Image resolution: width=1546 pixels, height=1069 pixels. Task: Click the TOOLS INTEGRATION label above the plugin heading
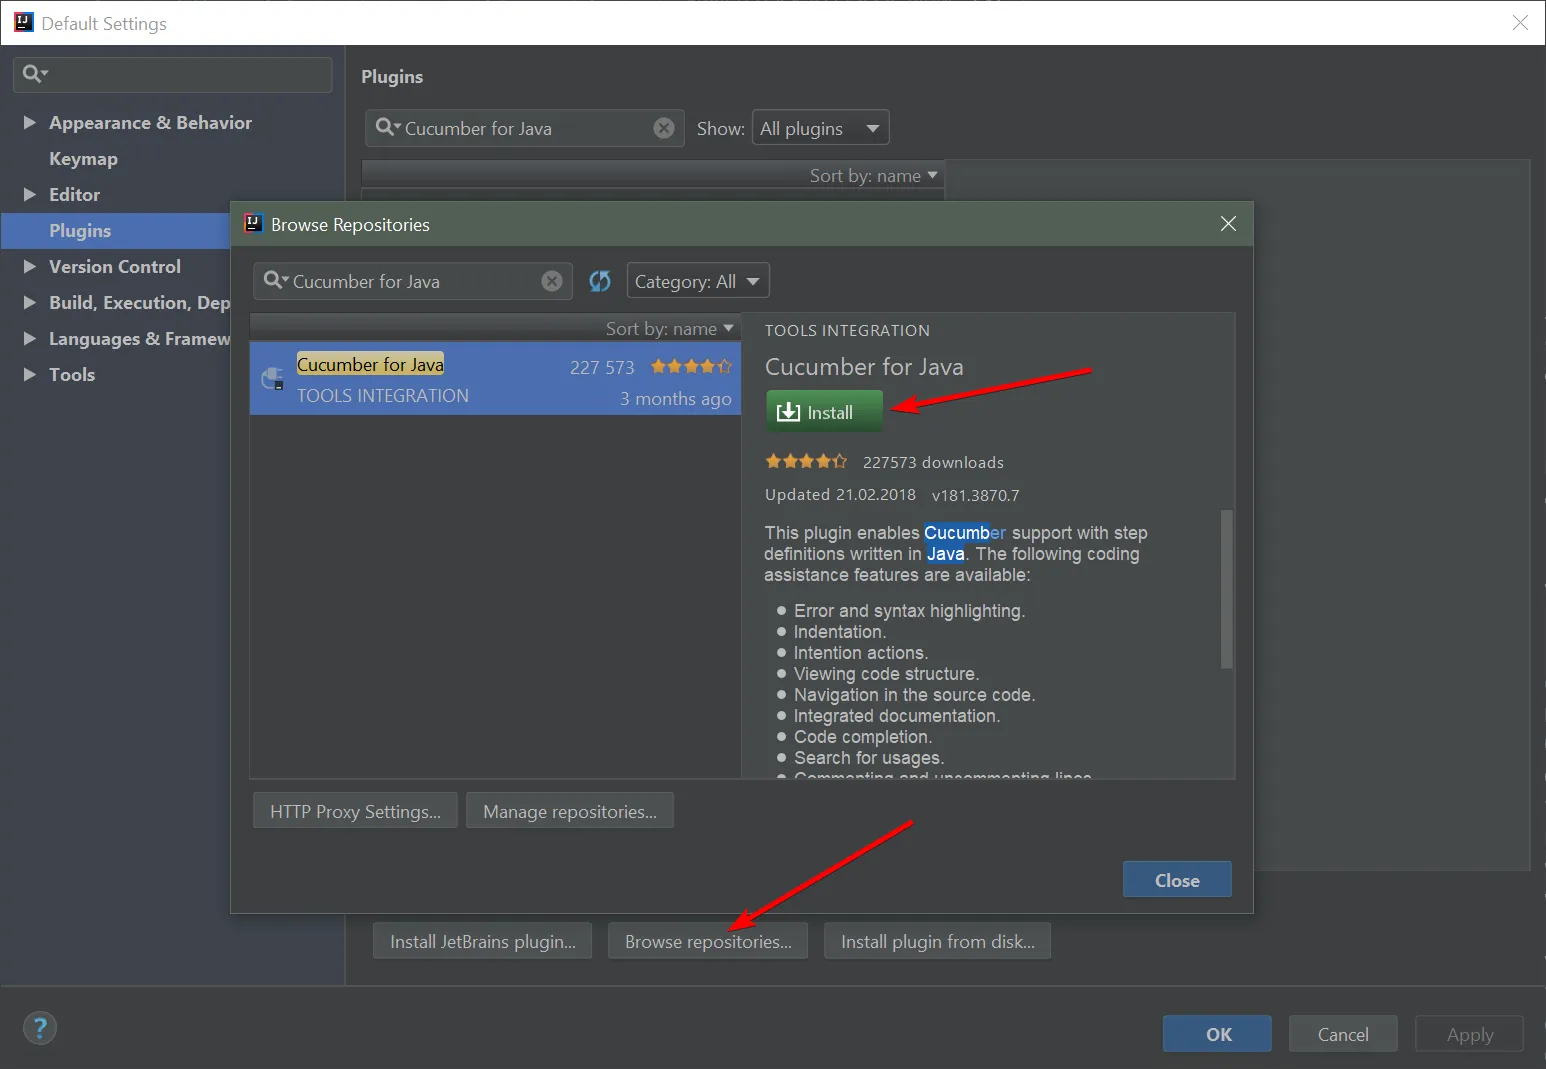(x=847, y=330)
